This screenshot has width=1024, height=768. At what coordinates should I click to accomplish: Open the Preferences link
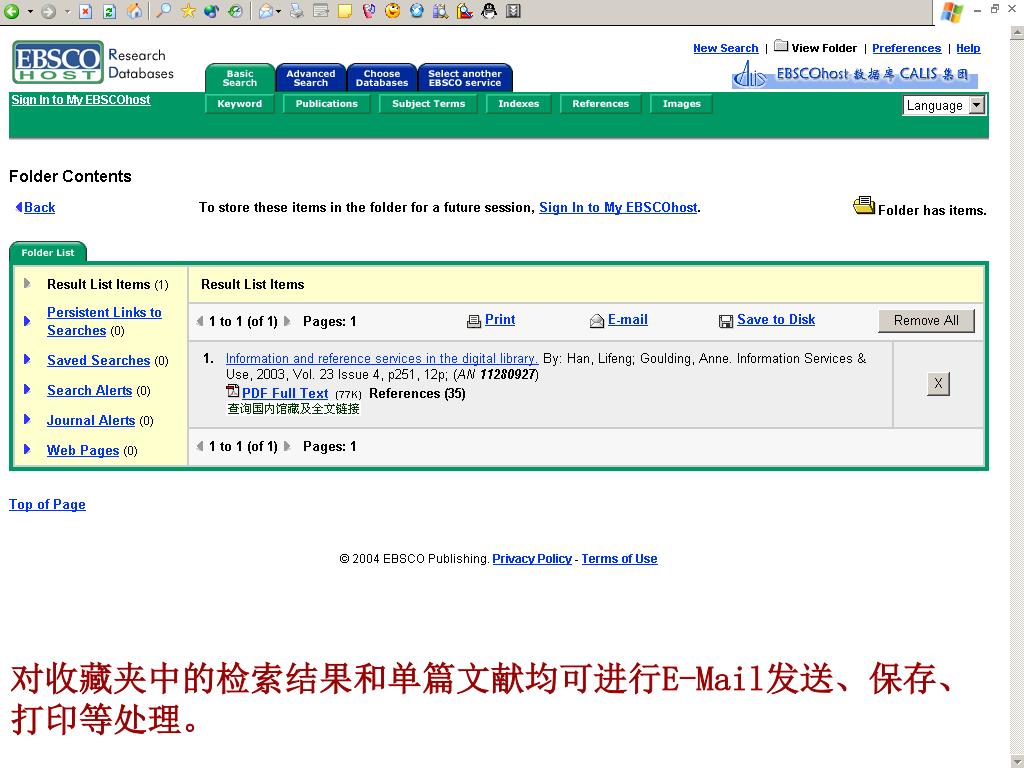[906, 48]
